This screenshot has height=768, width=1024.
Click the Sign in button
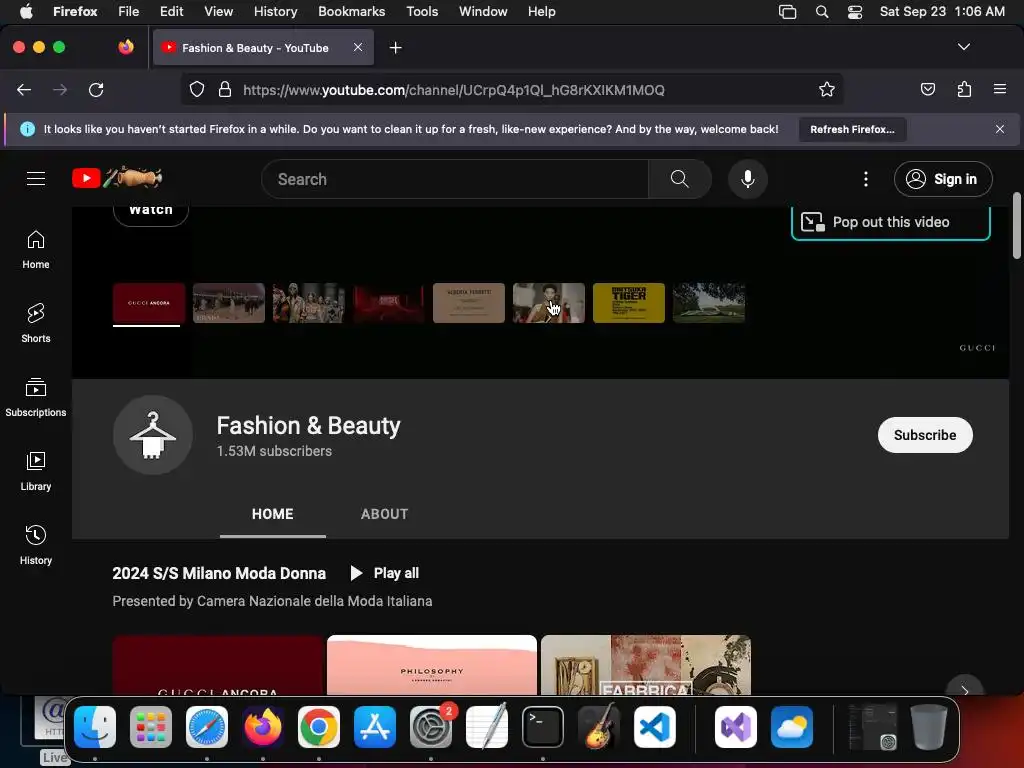coord(943,179)
